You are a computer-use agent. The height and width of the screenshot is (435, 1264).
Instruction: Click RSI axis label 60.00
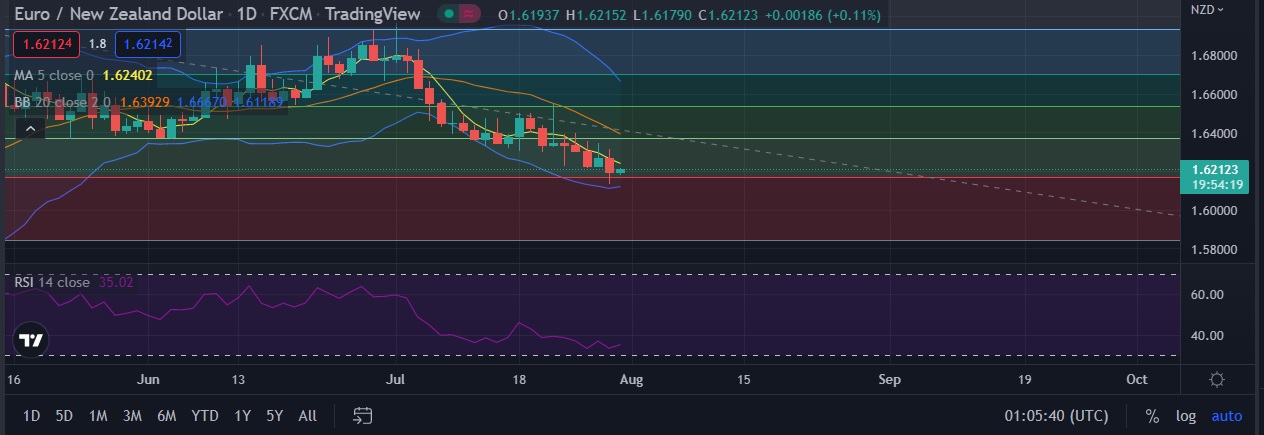(1205, 295)
